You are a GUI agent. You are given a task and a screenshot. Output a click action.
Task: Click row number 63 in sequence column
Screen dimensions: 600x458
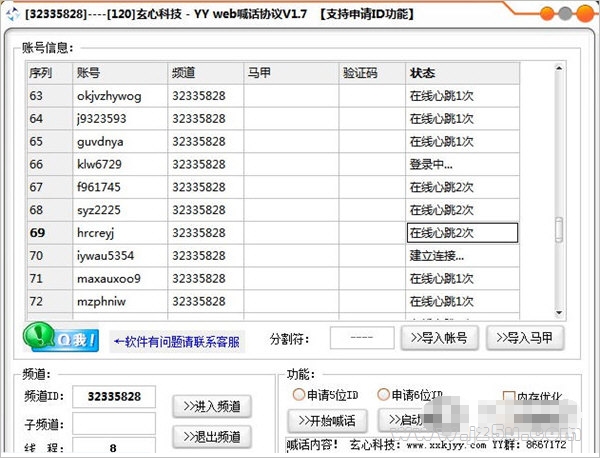[50, 96]
